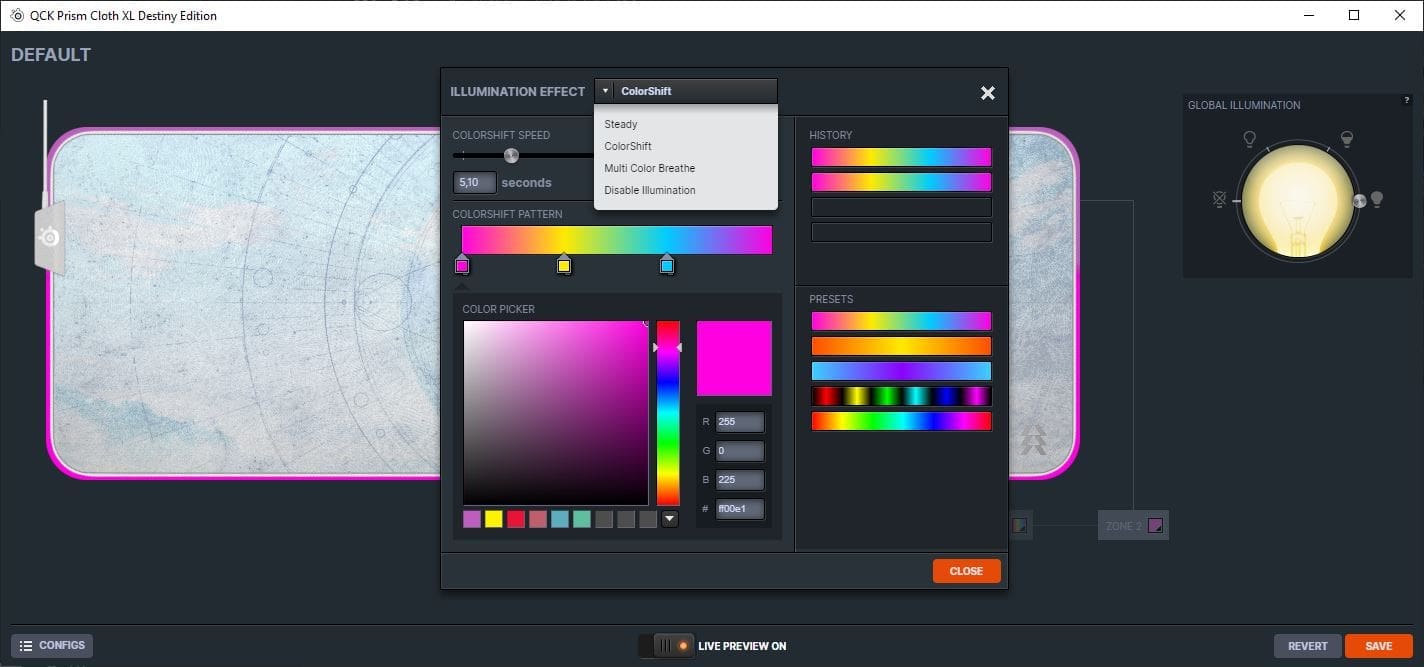
Task: Apply the blue-purple preset gradient
Action: click(901, 371)
